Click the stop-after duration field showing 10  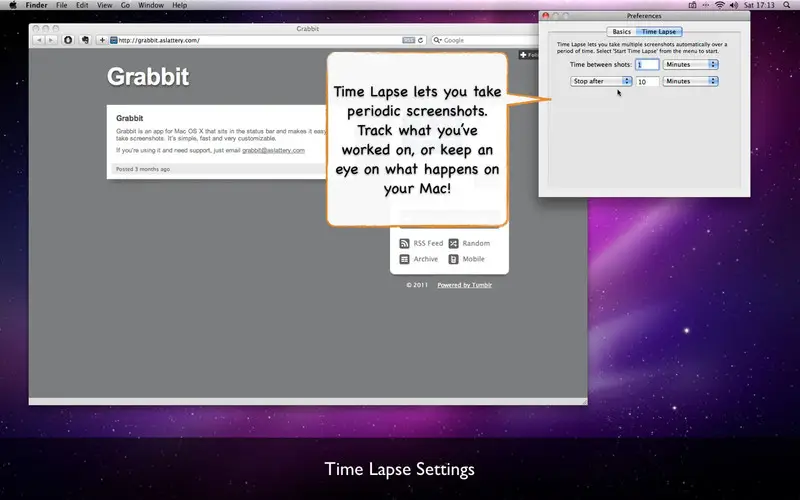point(647,82)
